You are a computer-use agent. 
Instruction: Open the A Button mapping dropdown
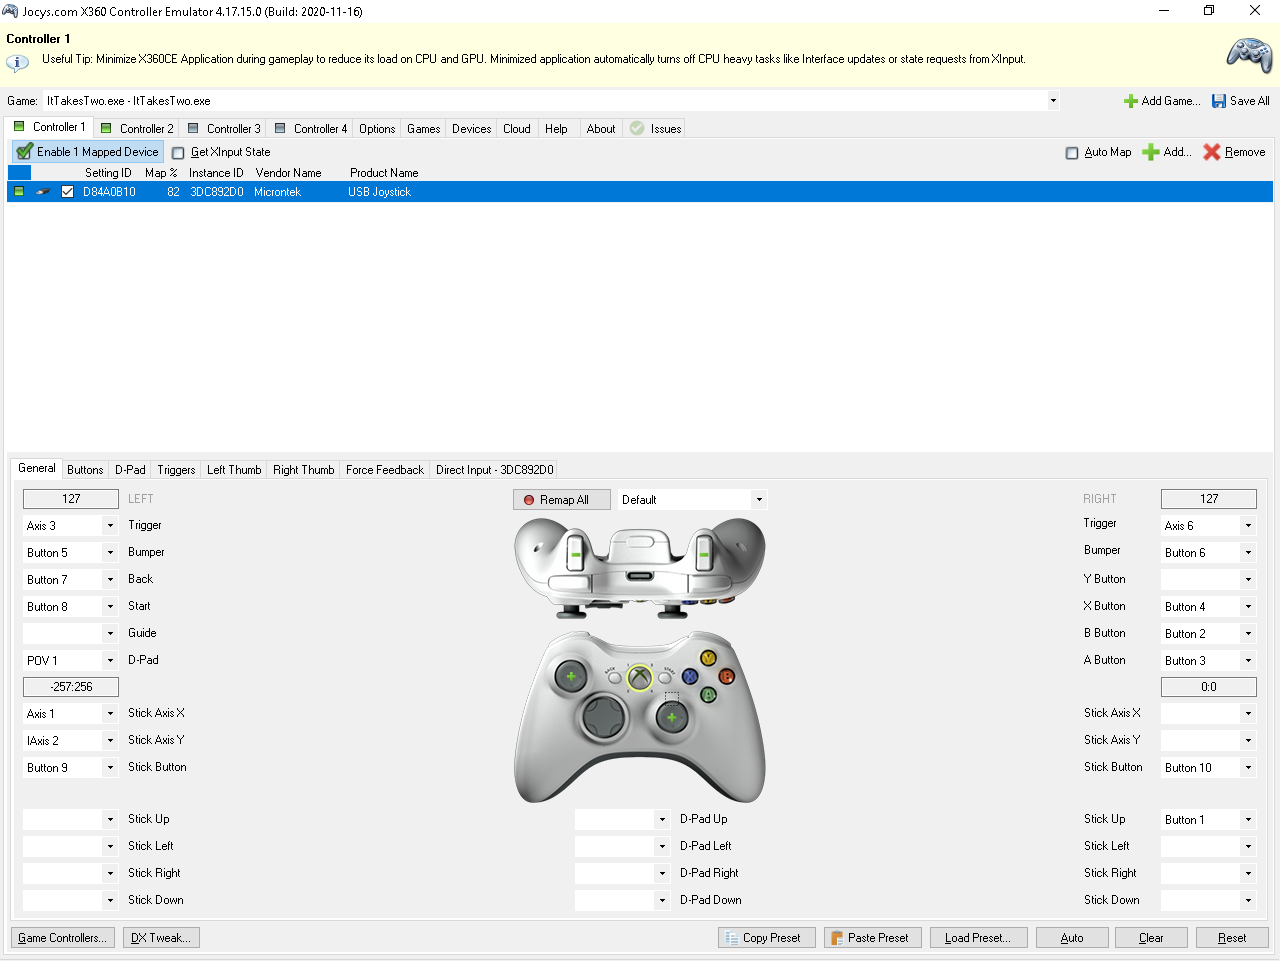click(1248, 661)
